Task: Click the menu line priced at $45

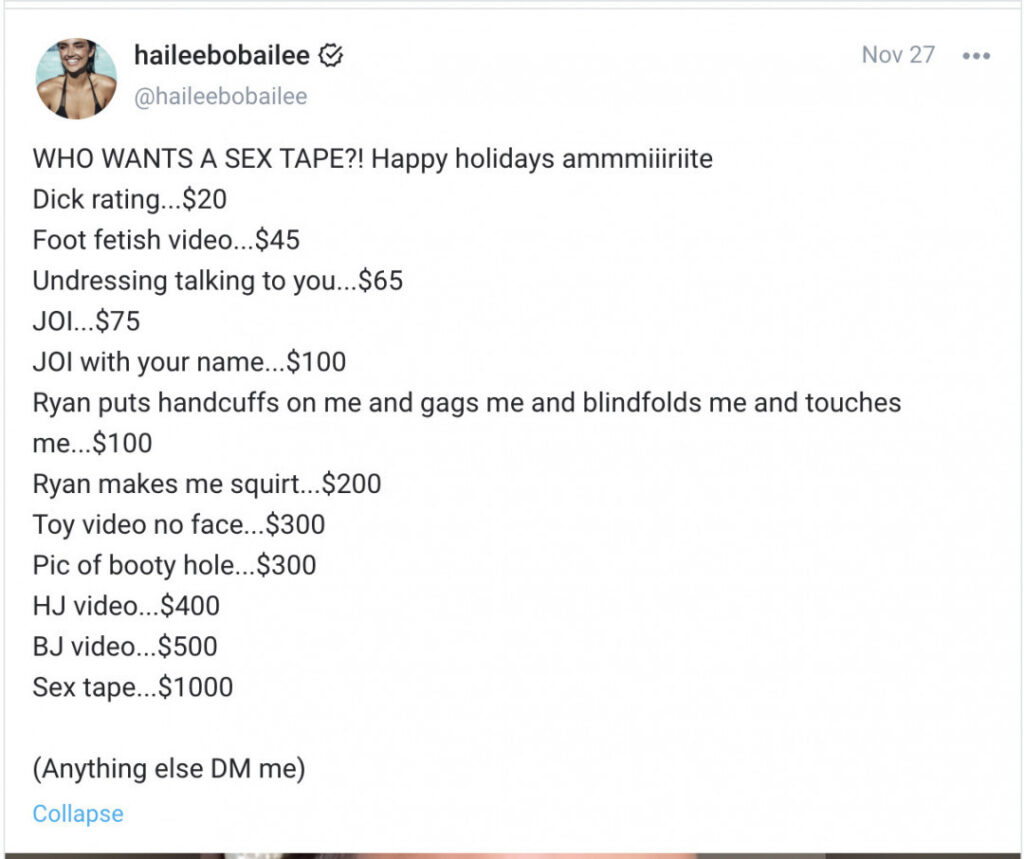Action: (166, 240)
